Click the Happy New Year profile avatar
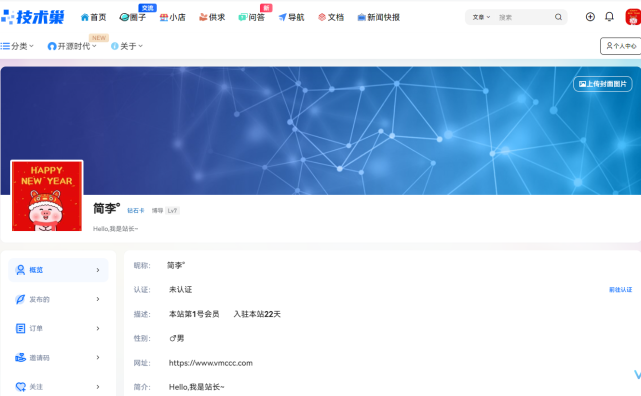The image size is (641, 396). click(47, 196)
